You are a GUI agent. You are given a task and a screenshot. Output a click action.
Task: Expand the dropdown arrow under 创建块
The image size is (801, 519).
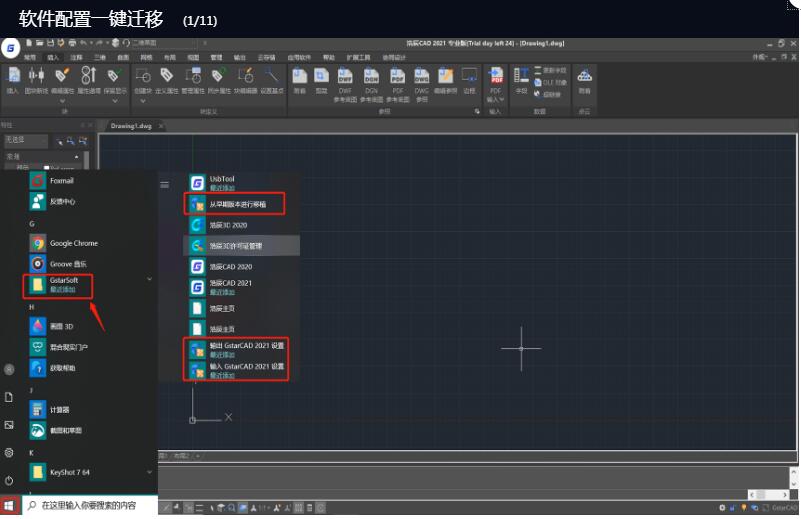pos(143,101)
